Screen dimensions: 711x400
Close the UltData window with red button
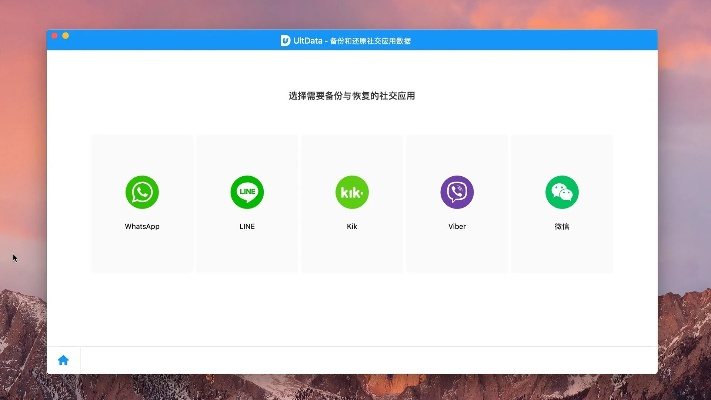[55, 36]
